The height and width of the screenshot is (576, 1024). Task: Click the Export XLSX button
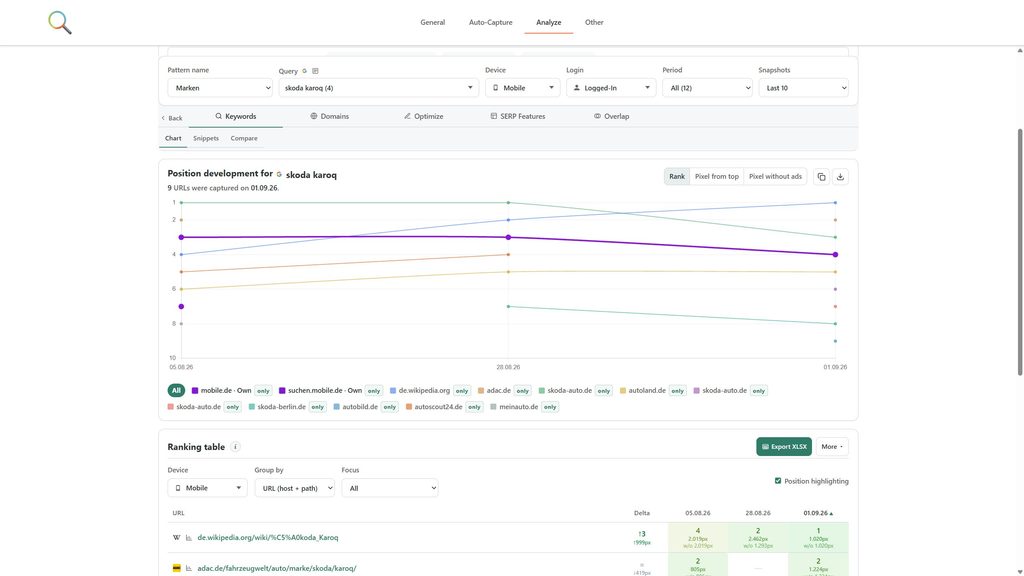coord(784,447)
